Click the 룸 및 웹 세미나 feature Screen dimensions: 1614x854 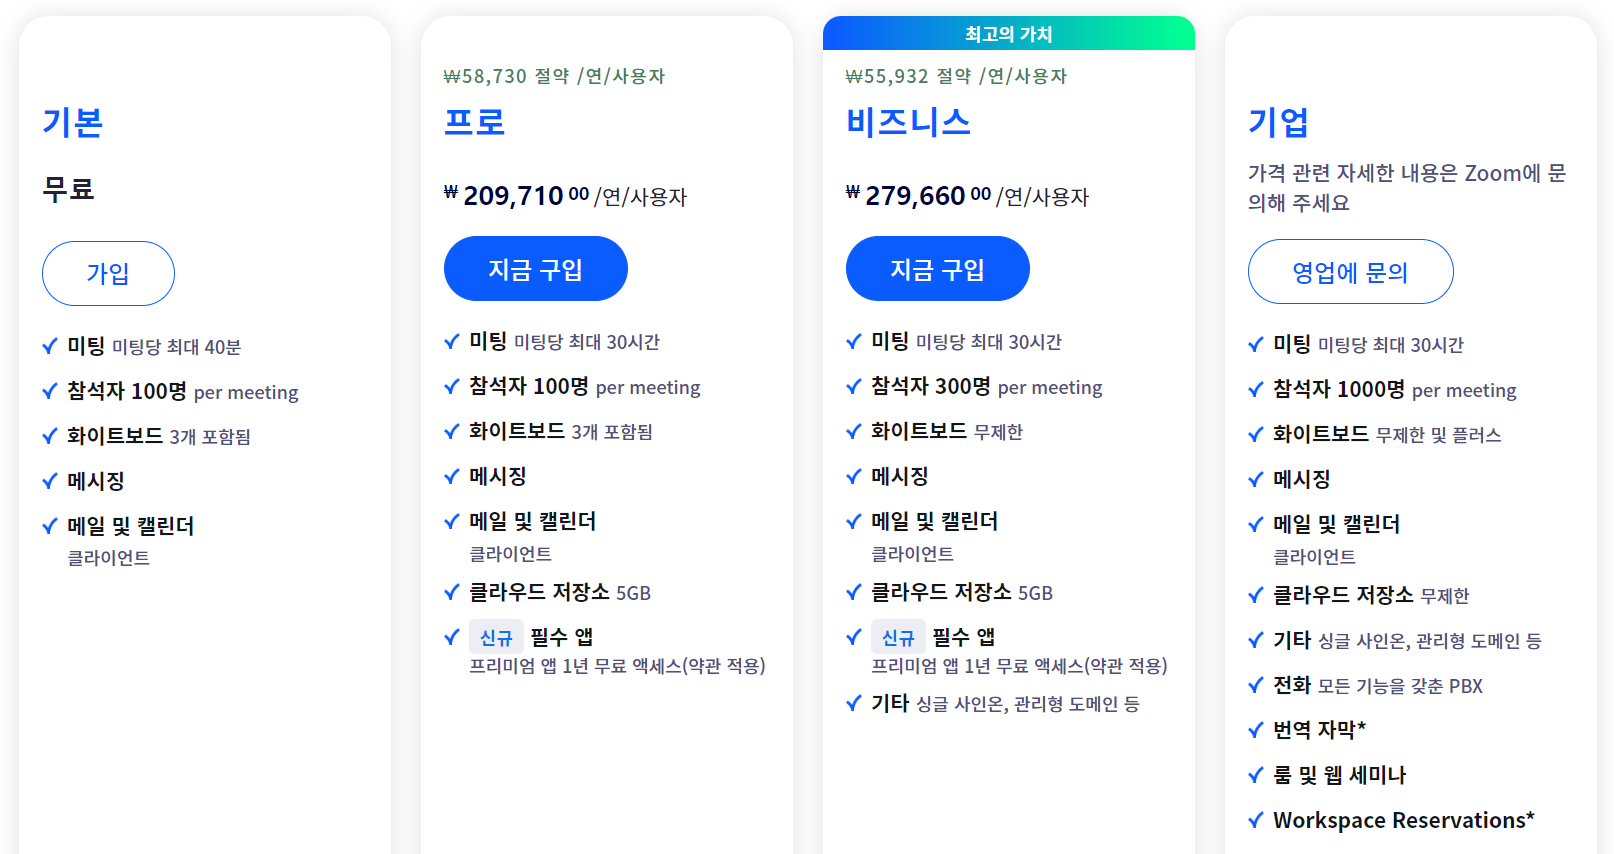tap(1339, 775)
